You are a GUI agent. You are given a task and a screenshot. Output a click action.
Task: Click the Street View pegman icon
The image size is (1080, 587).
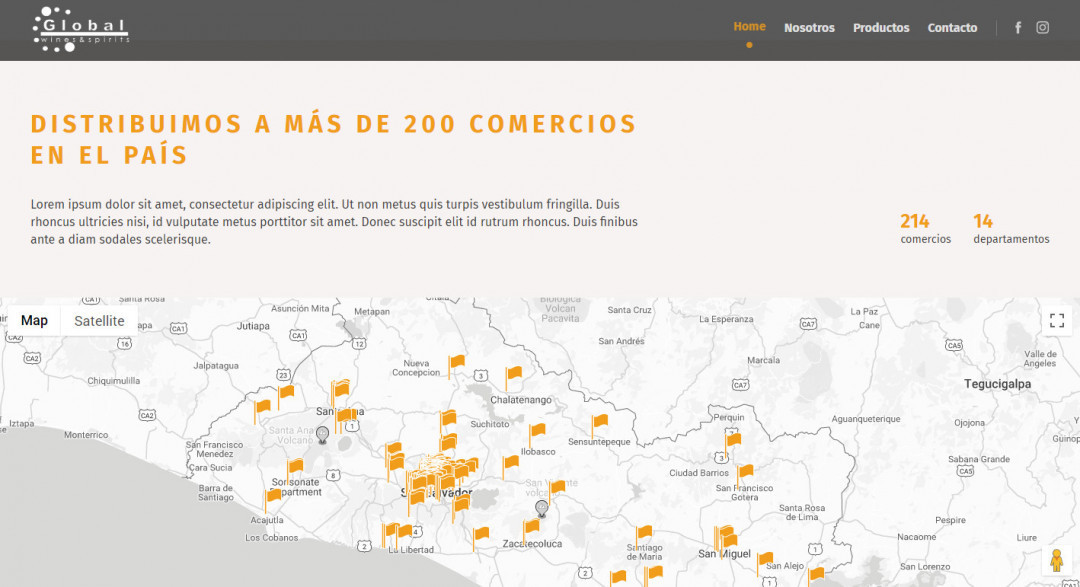(1057, 560)
